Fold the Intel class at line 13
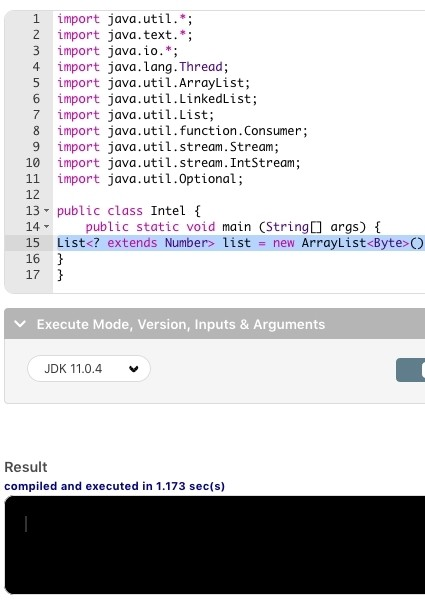 [x=46, y=210]
